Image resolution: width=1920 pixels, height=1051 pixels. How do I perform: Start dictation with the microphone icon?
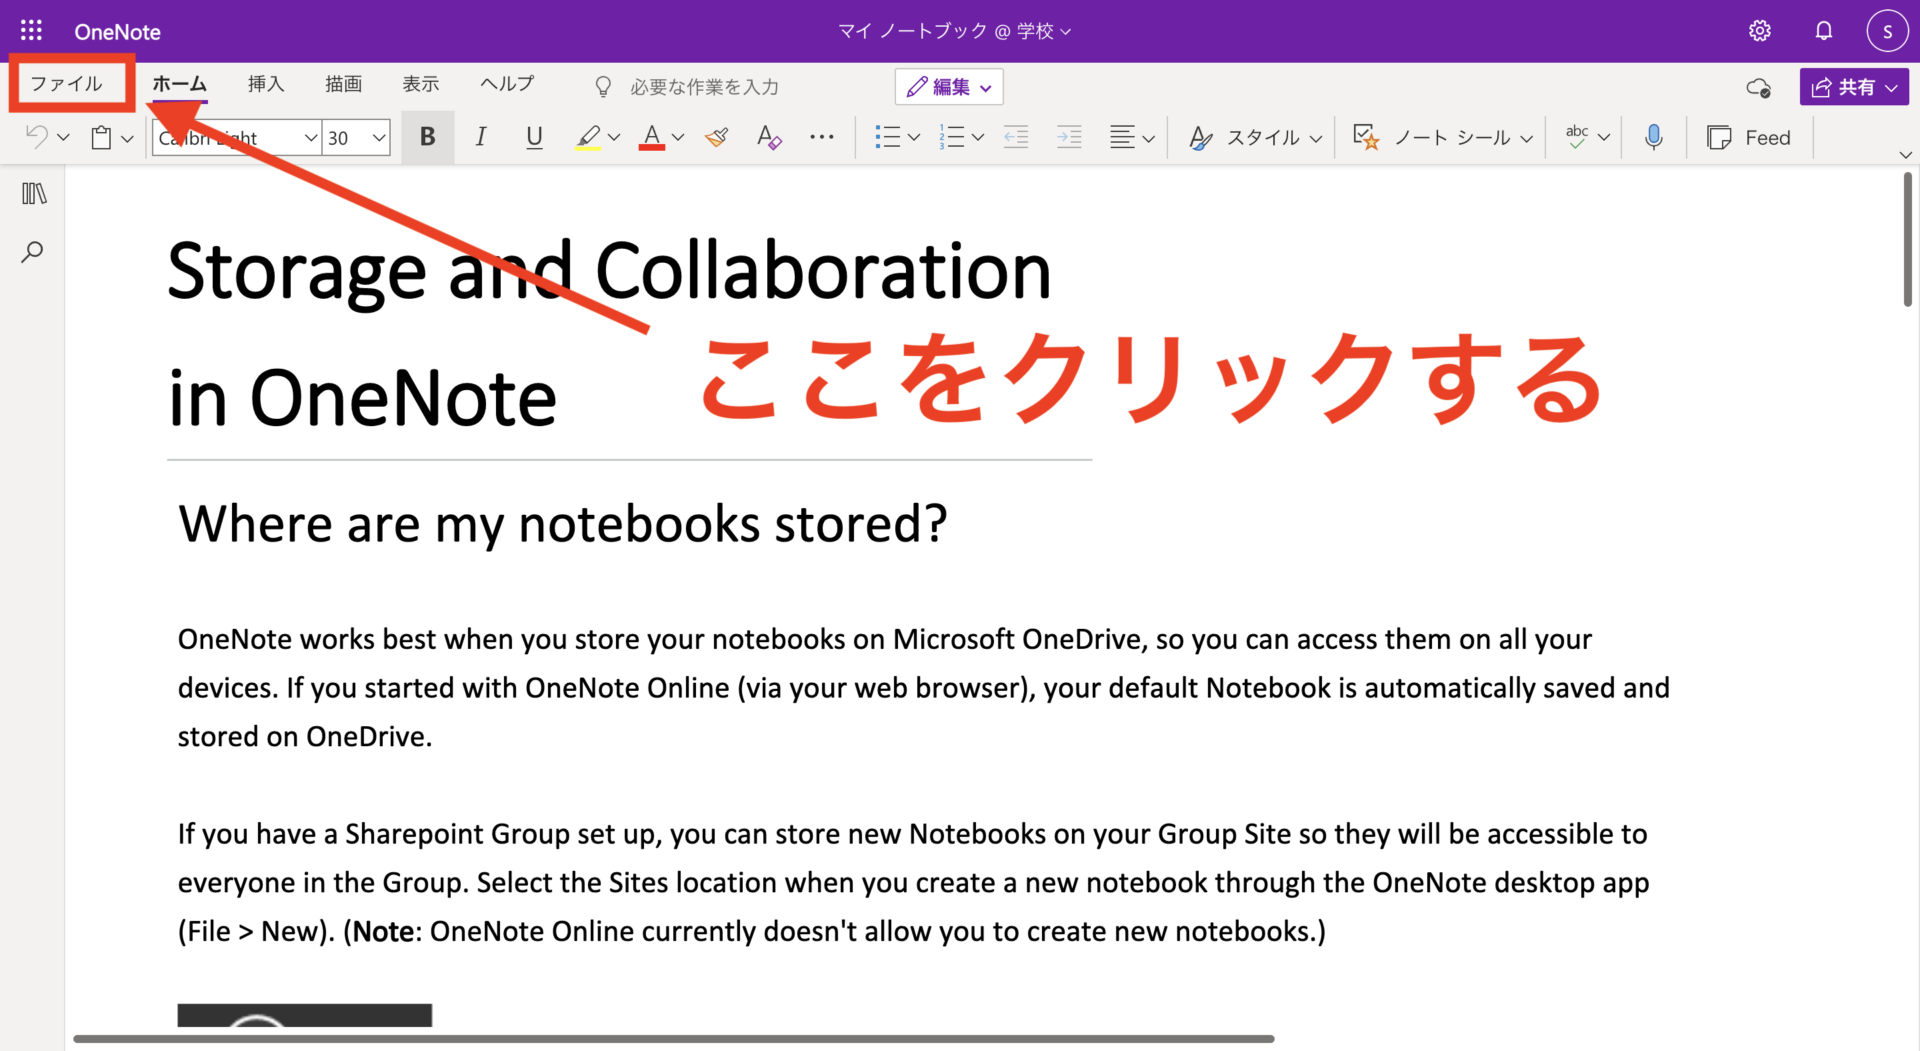tap(1653, 137)
